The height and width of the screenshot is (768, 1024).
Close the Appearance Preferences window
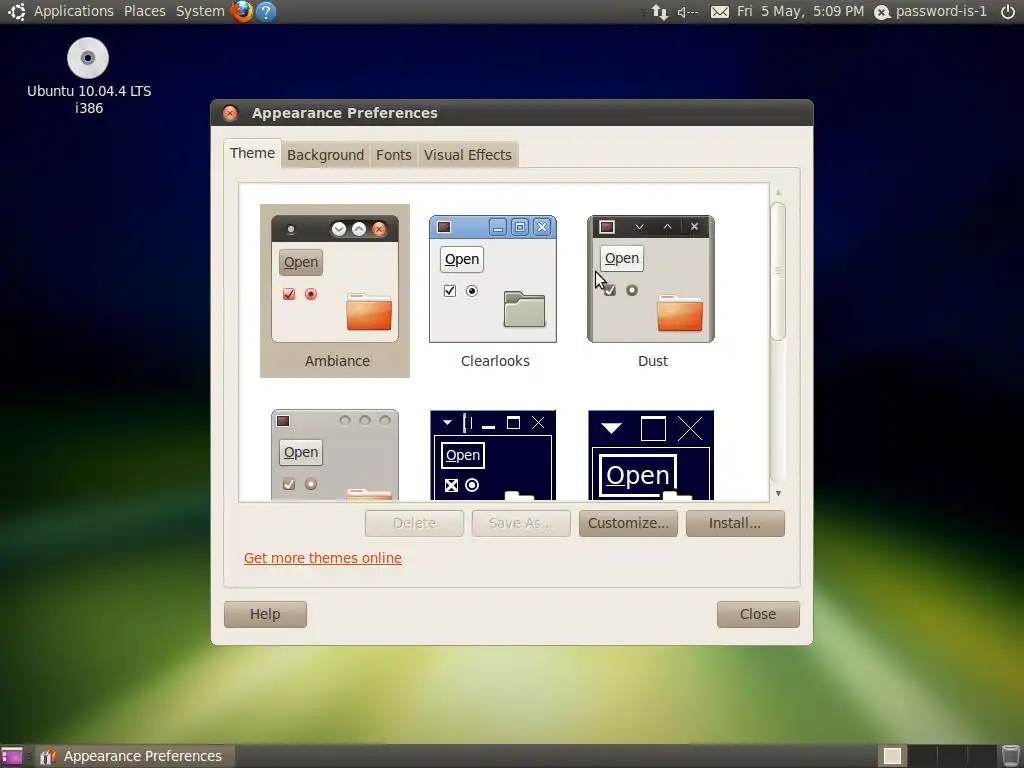(230, 113)
